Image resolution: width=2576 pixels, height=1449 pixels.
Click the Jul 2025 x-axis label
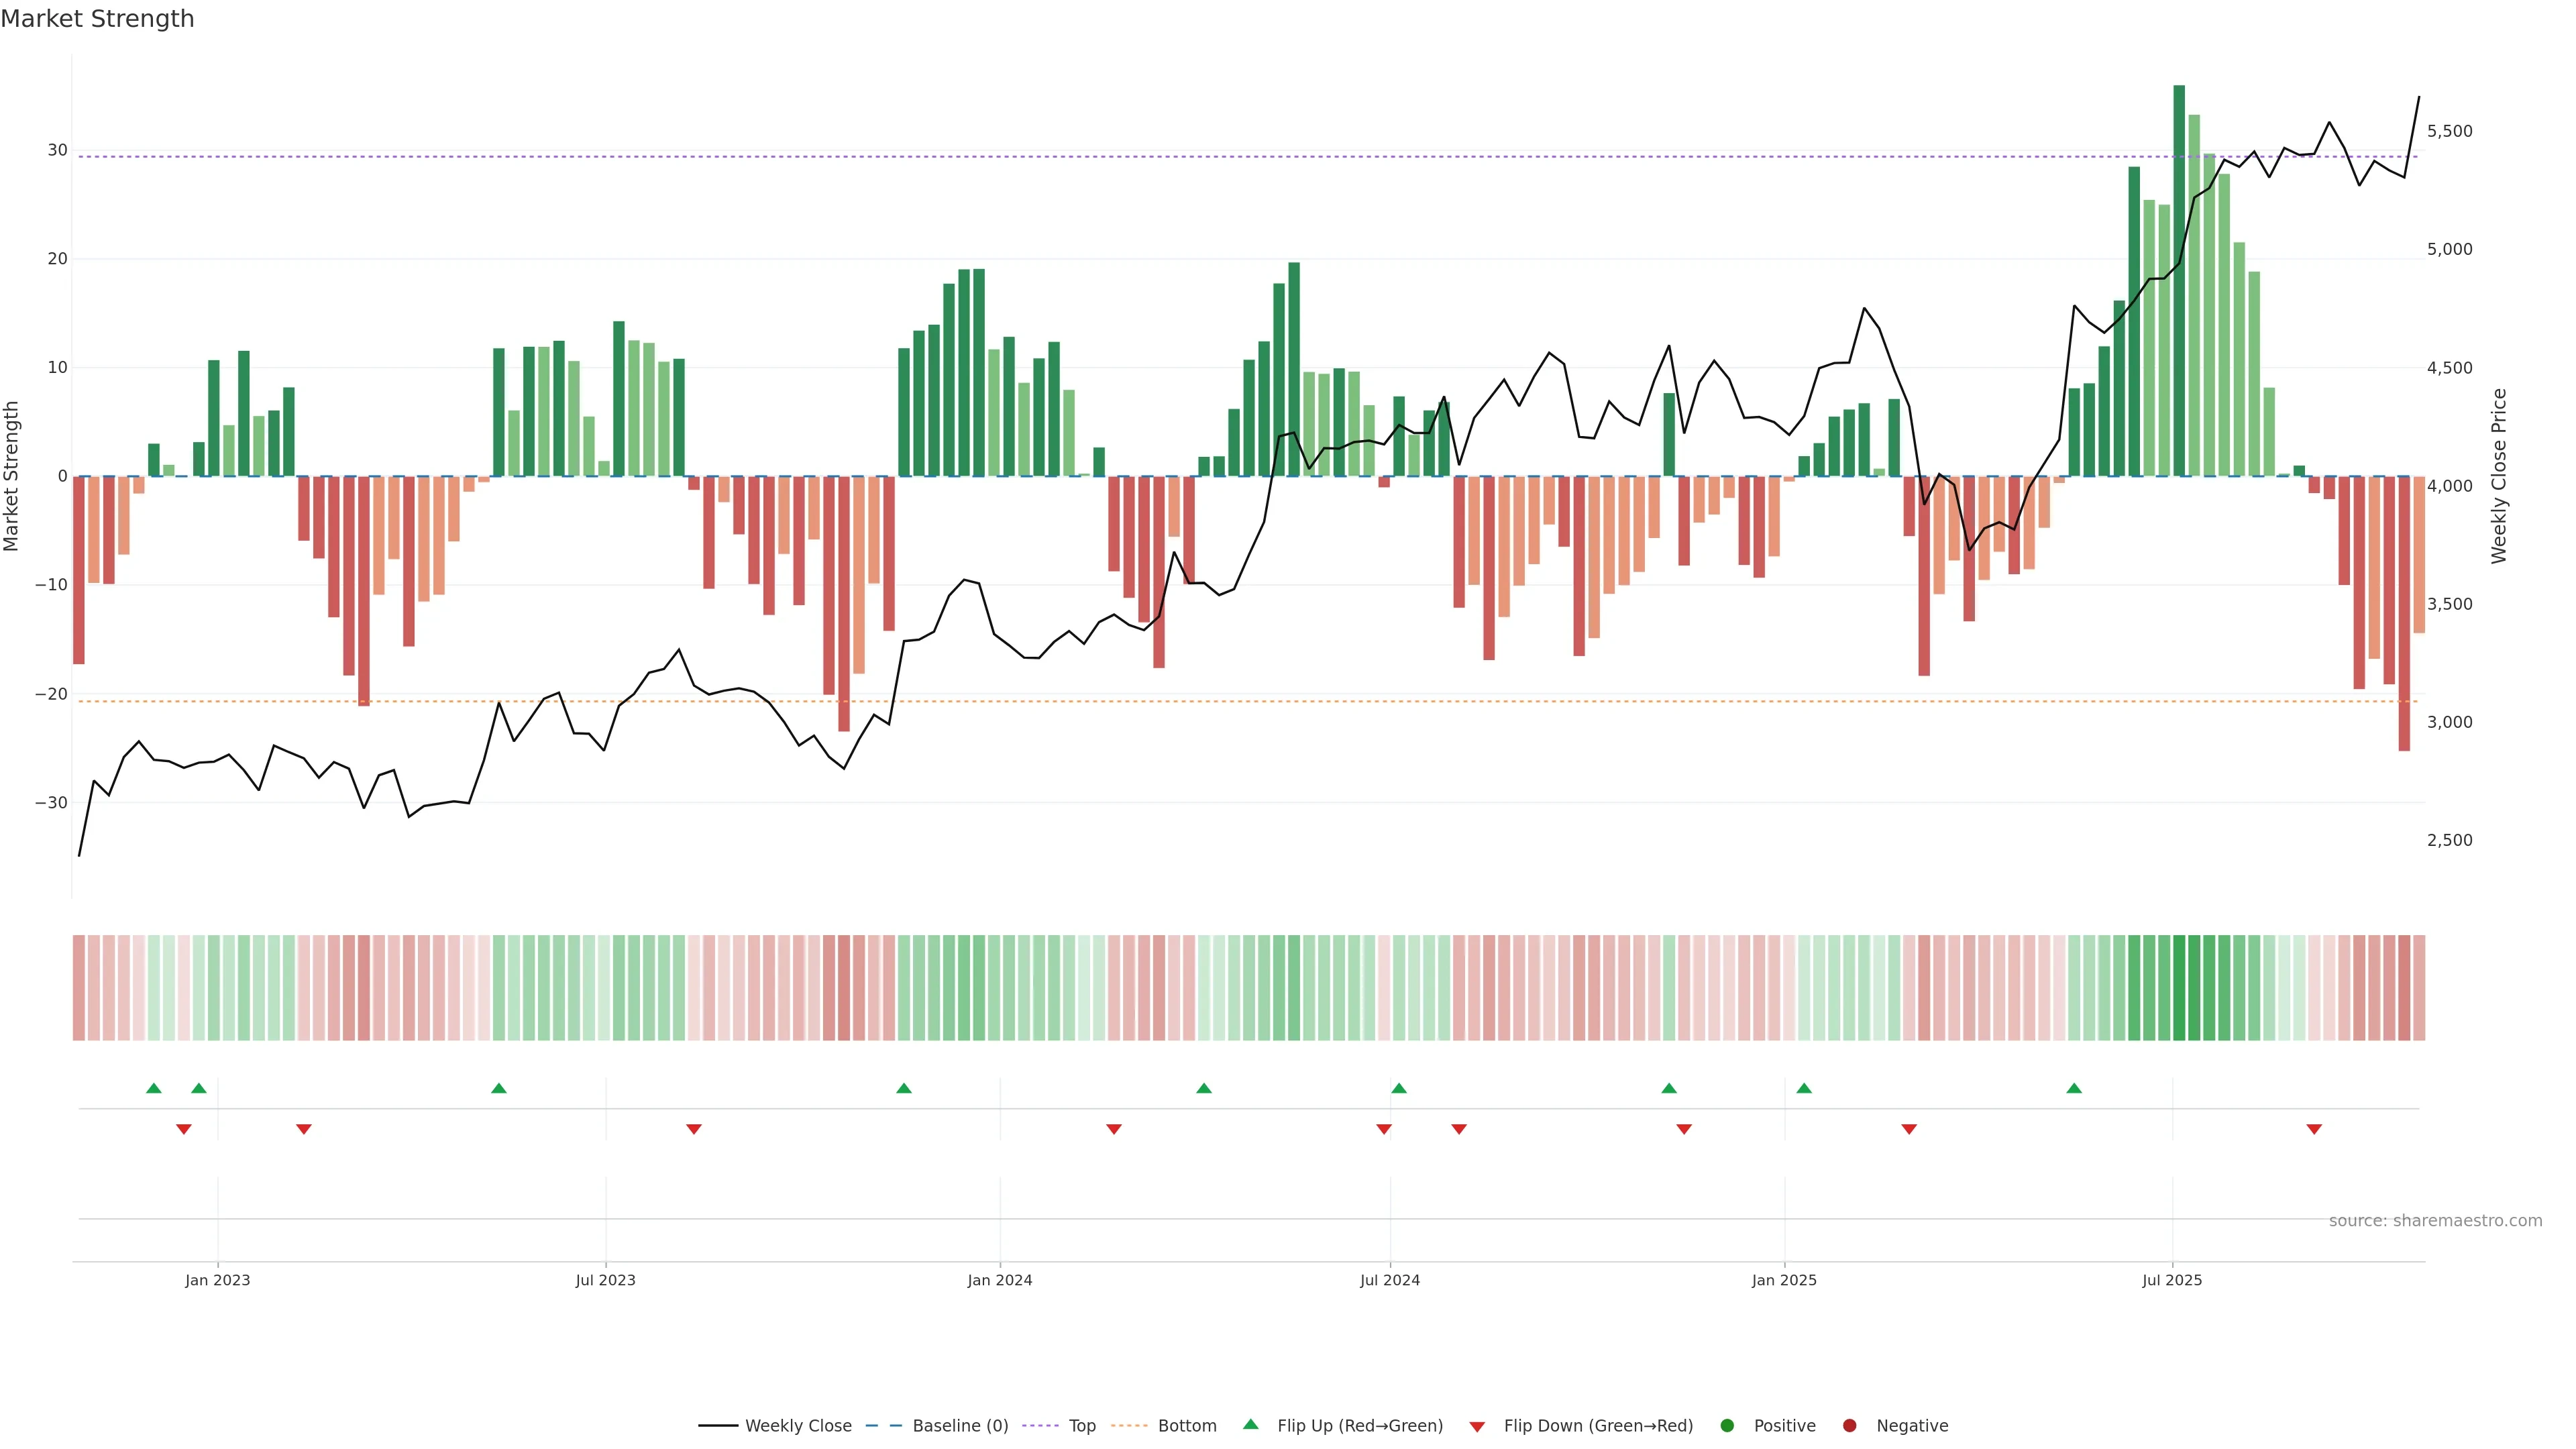[x=2172, y=1280]
